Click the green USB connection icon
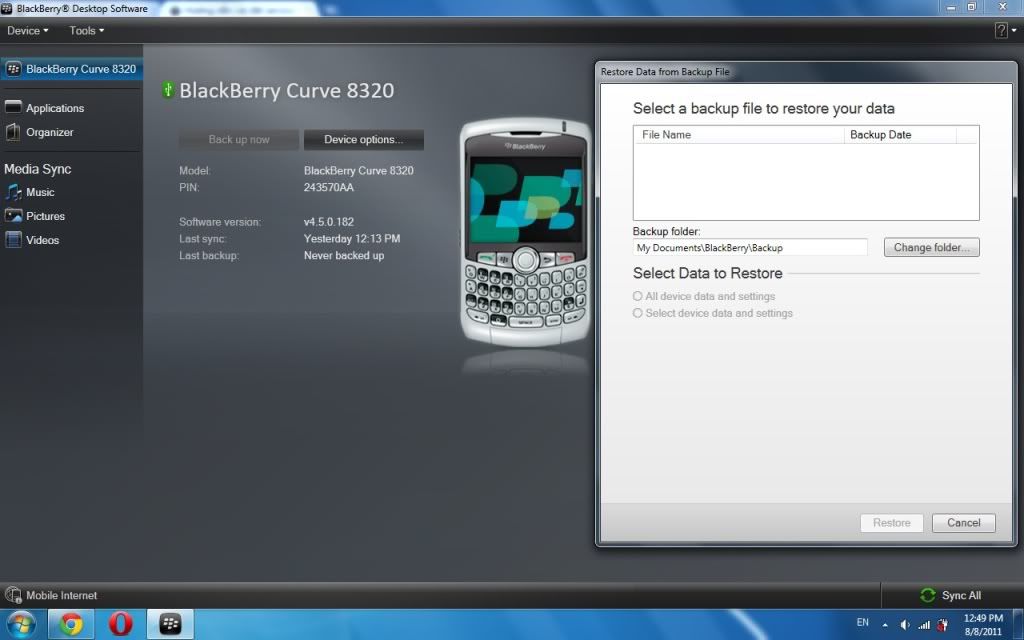The width and height of the screenshot is (1024, 640). (x=168, y=89)
